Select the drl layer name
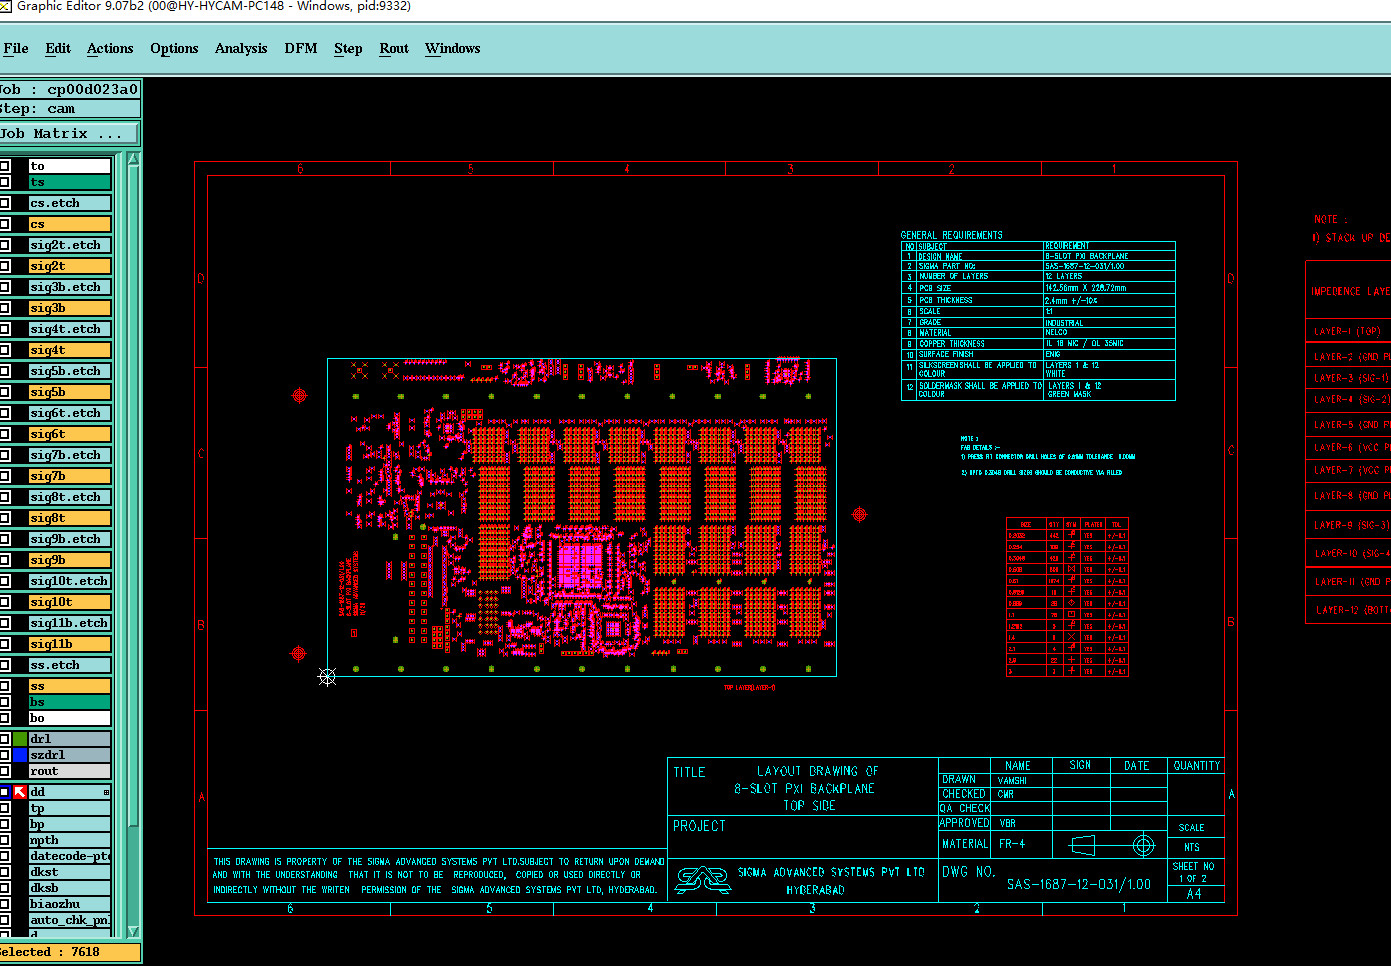 [70, 739]
